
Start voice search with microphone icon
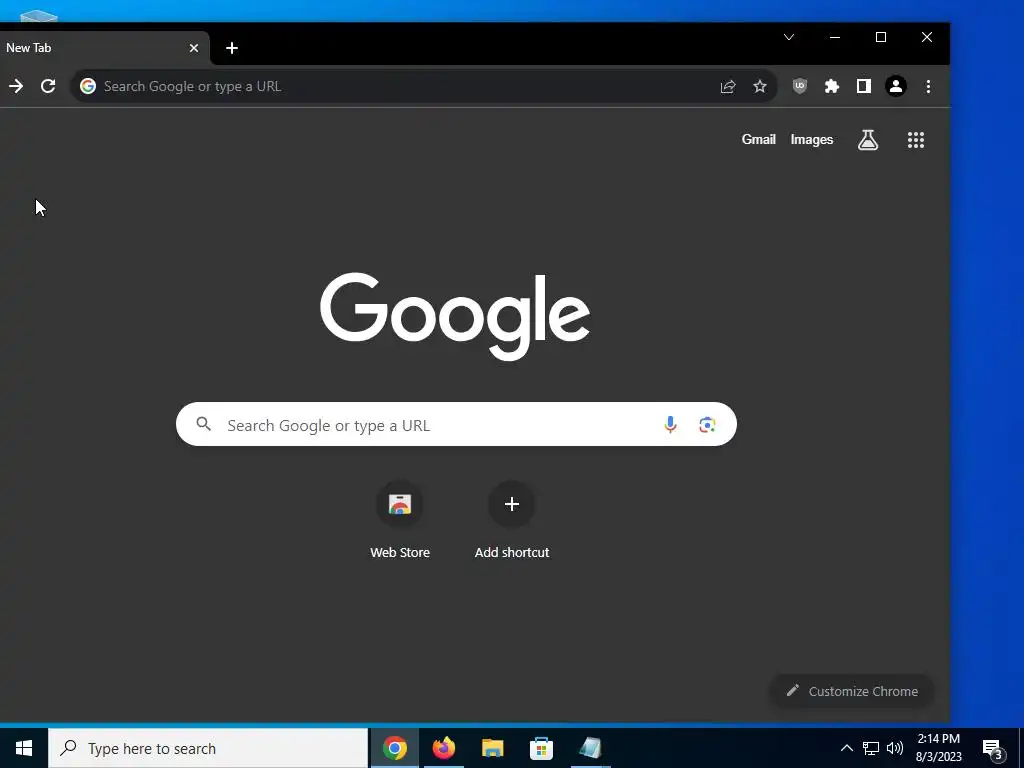[x=670, y=424]
